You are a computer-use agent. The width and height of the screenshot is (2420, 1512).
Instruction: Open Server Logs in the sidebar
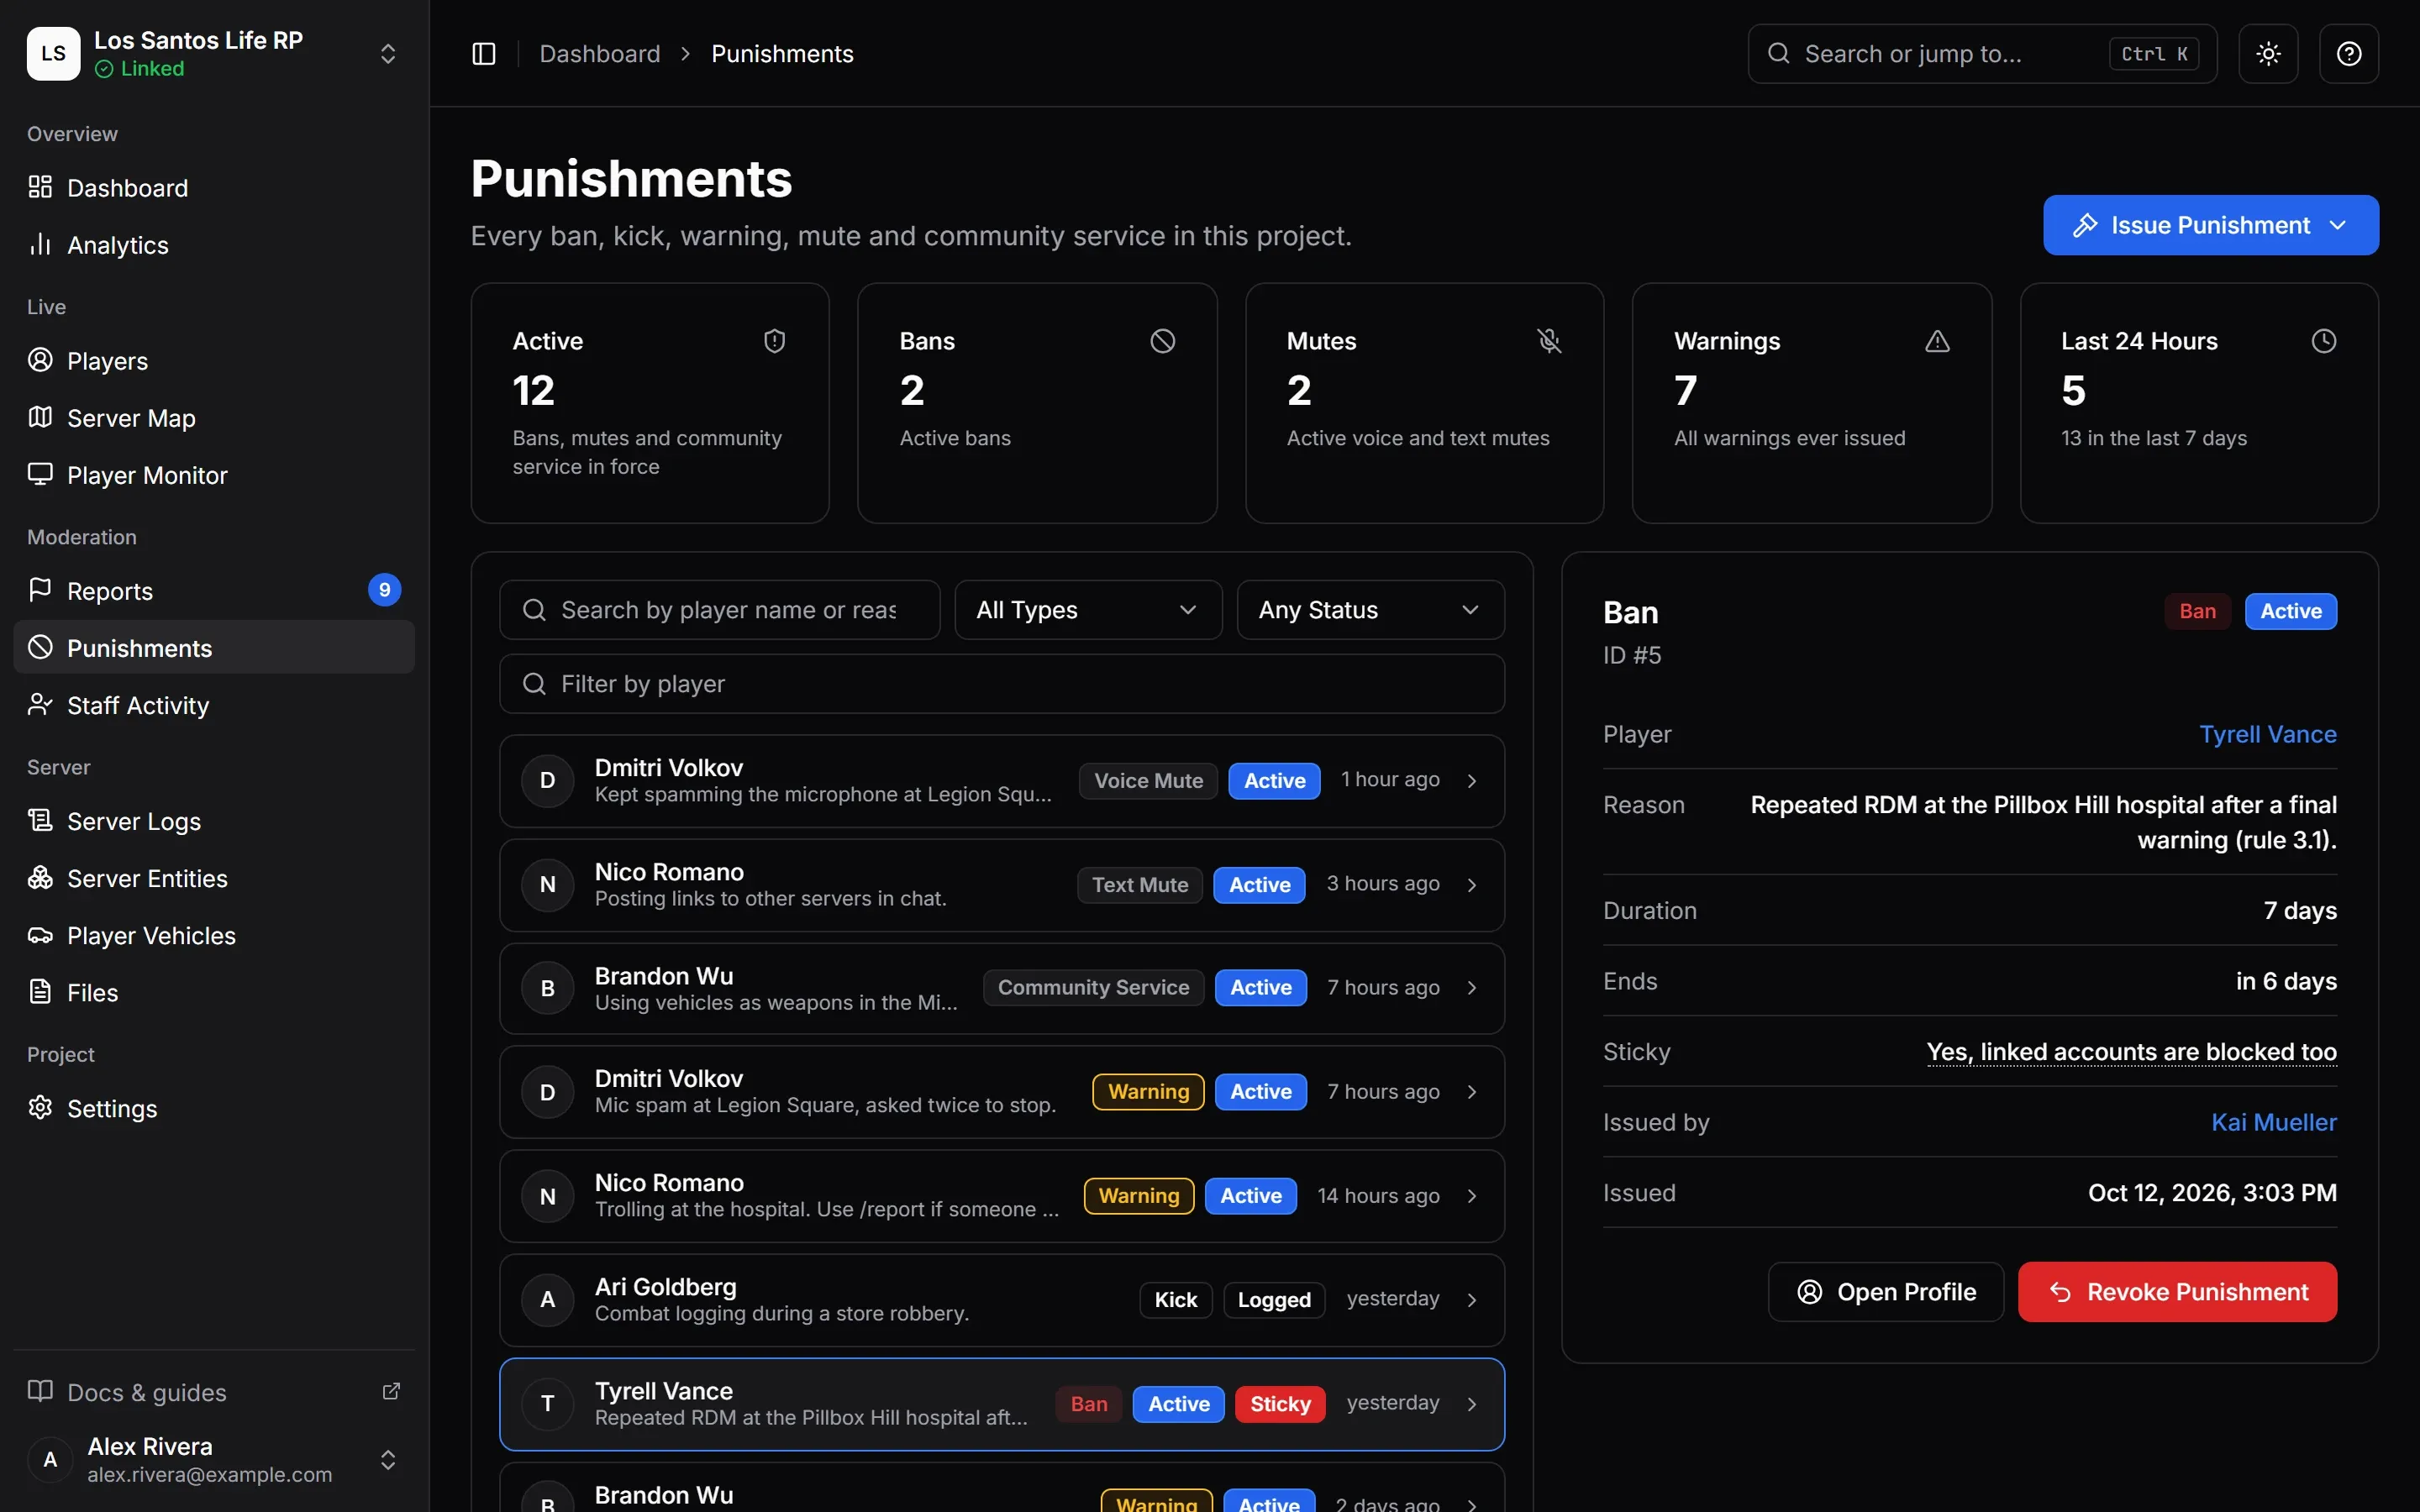[214, 821]
